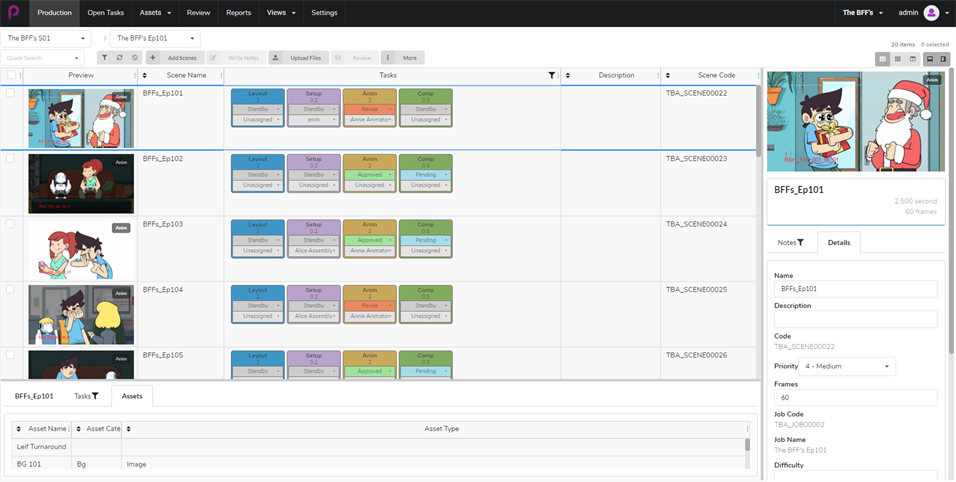Switch to the grid view icon
956x482 pixels.
pyautogui.click(x=898, y=60)
